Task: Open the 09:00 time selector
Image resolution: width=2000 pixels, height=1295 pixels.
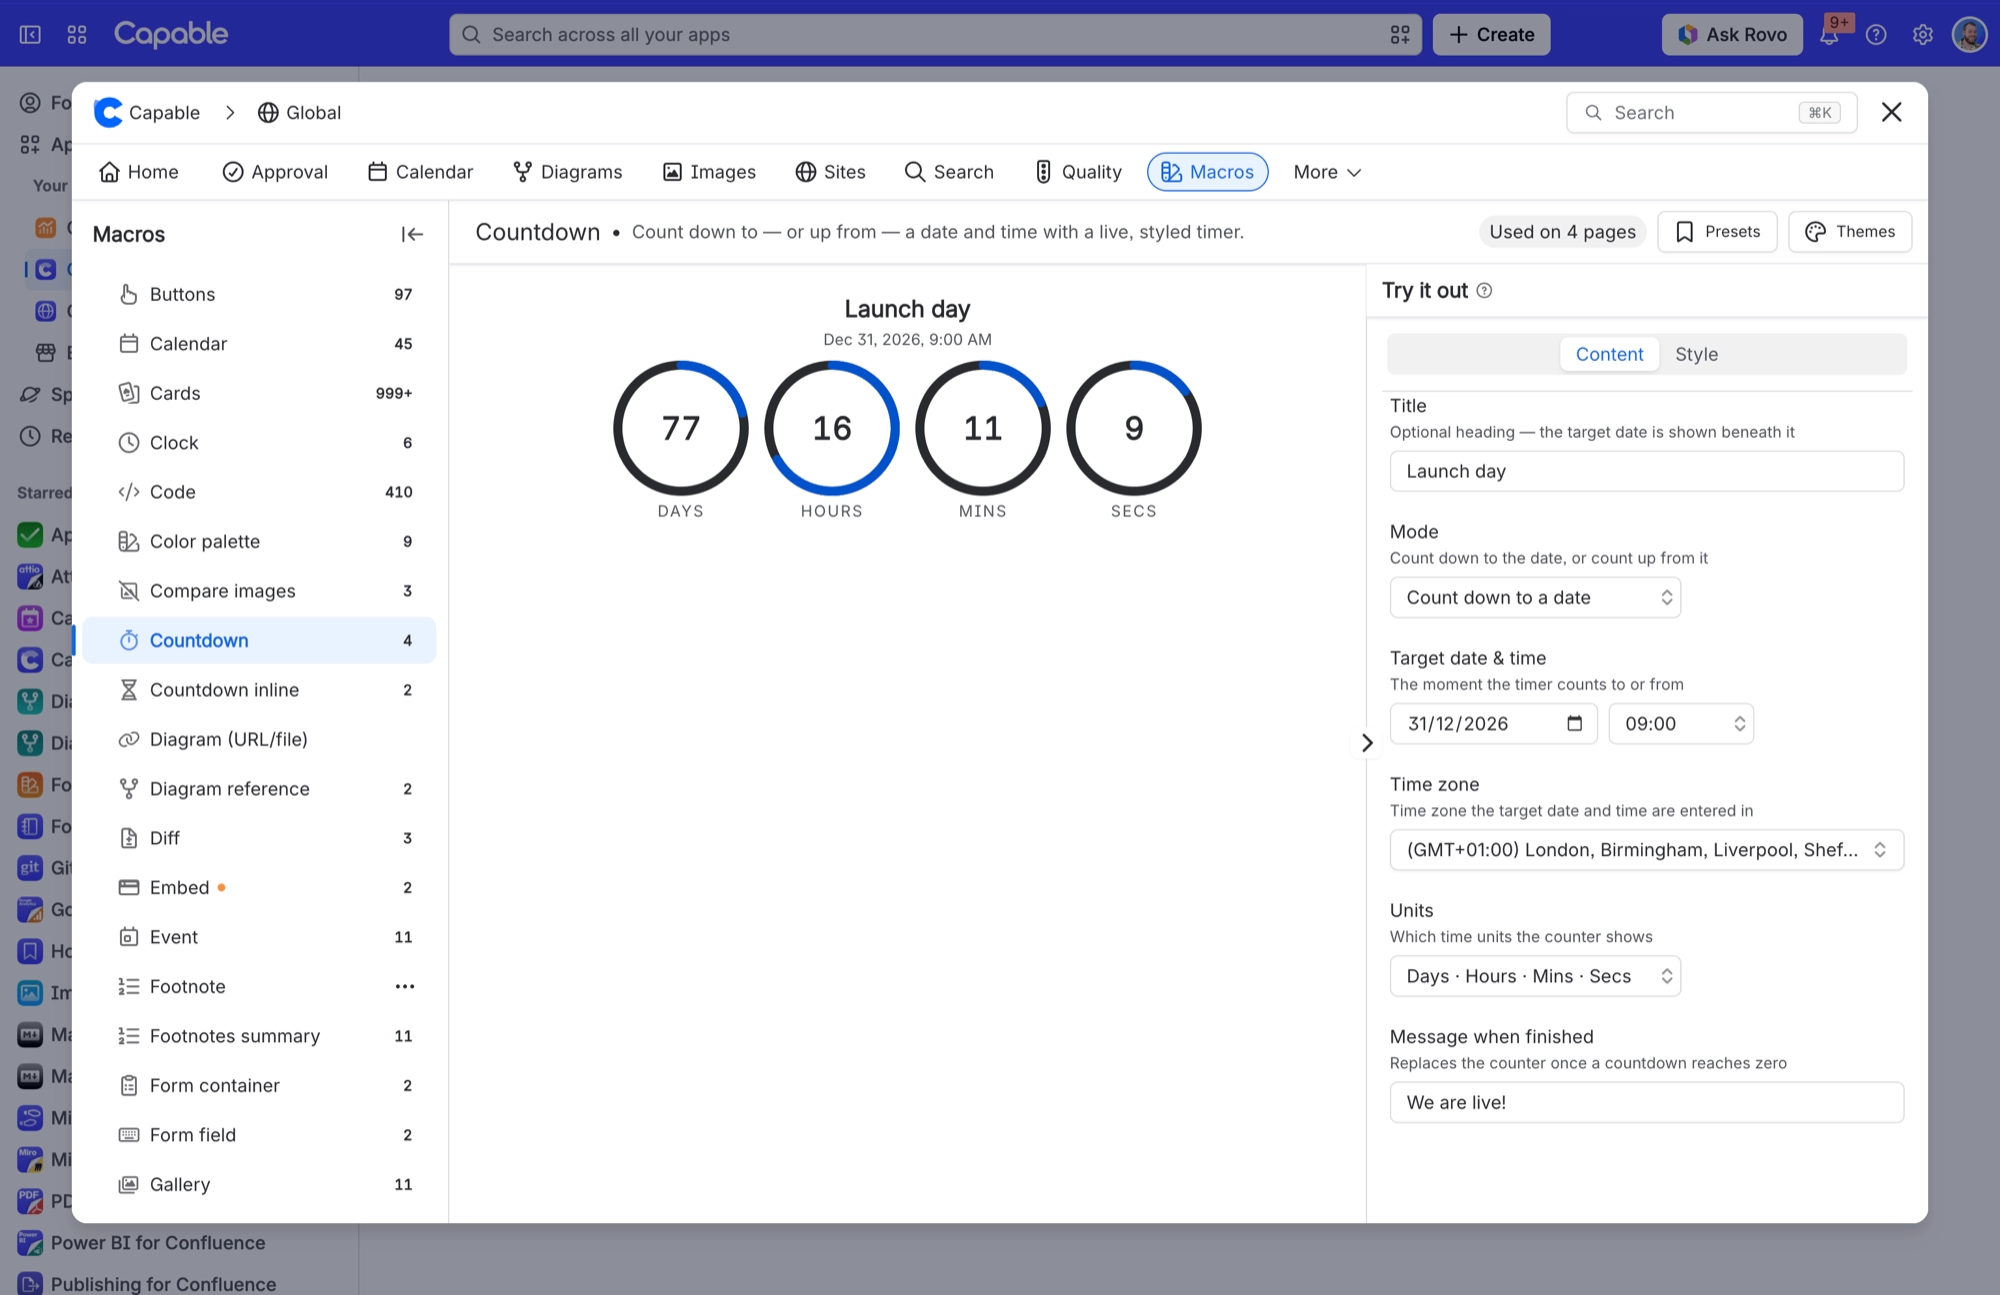Action: tap(1681, 724)
